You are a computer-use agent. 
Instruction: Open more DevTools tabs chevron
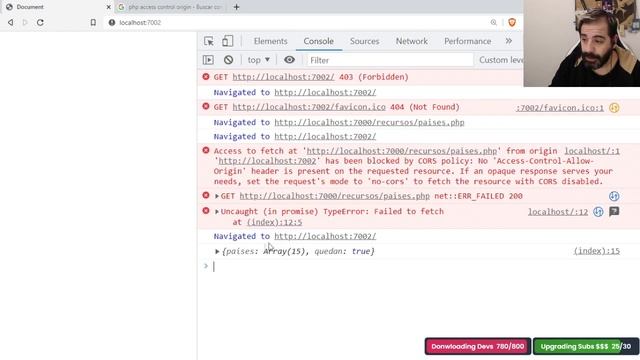(509, 41)
